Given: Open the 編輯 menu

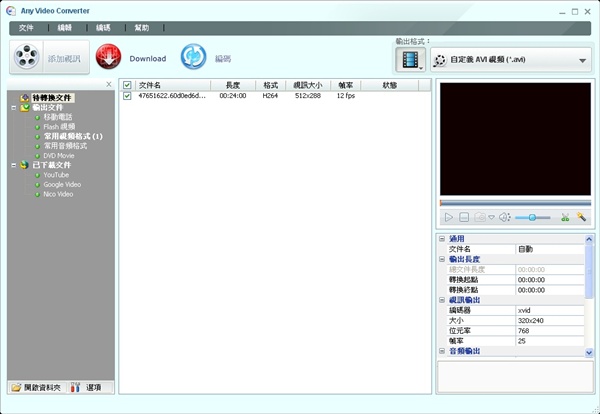Looking at the screenshot, I should (x=65, y=28).
